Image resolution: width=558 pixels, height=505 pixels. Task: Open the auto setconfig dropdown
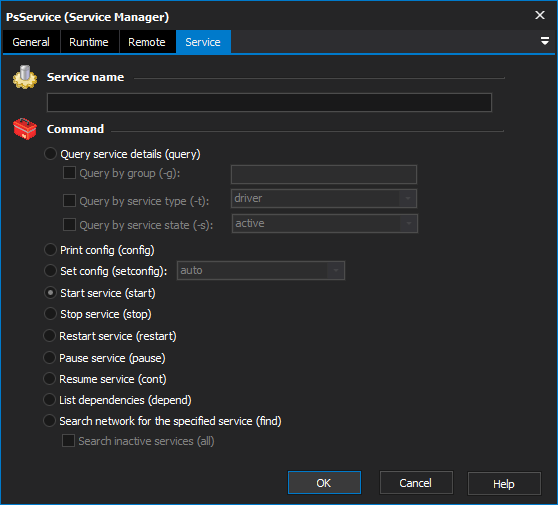click(x=261, y=270)
